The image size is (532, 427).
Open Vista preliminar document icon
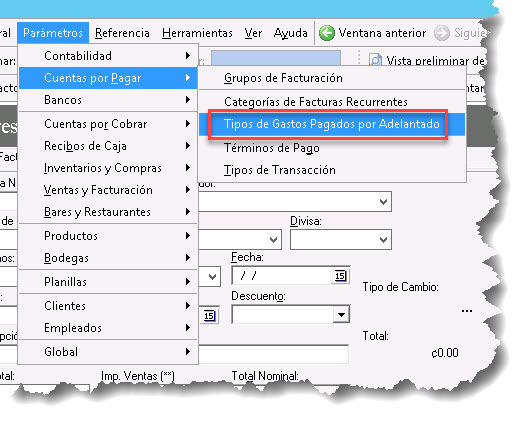375,60
